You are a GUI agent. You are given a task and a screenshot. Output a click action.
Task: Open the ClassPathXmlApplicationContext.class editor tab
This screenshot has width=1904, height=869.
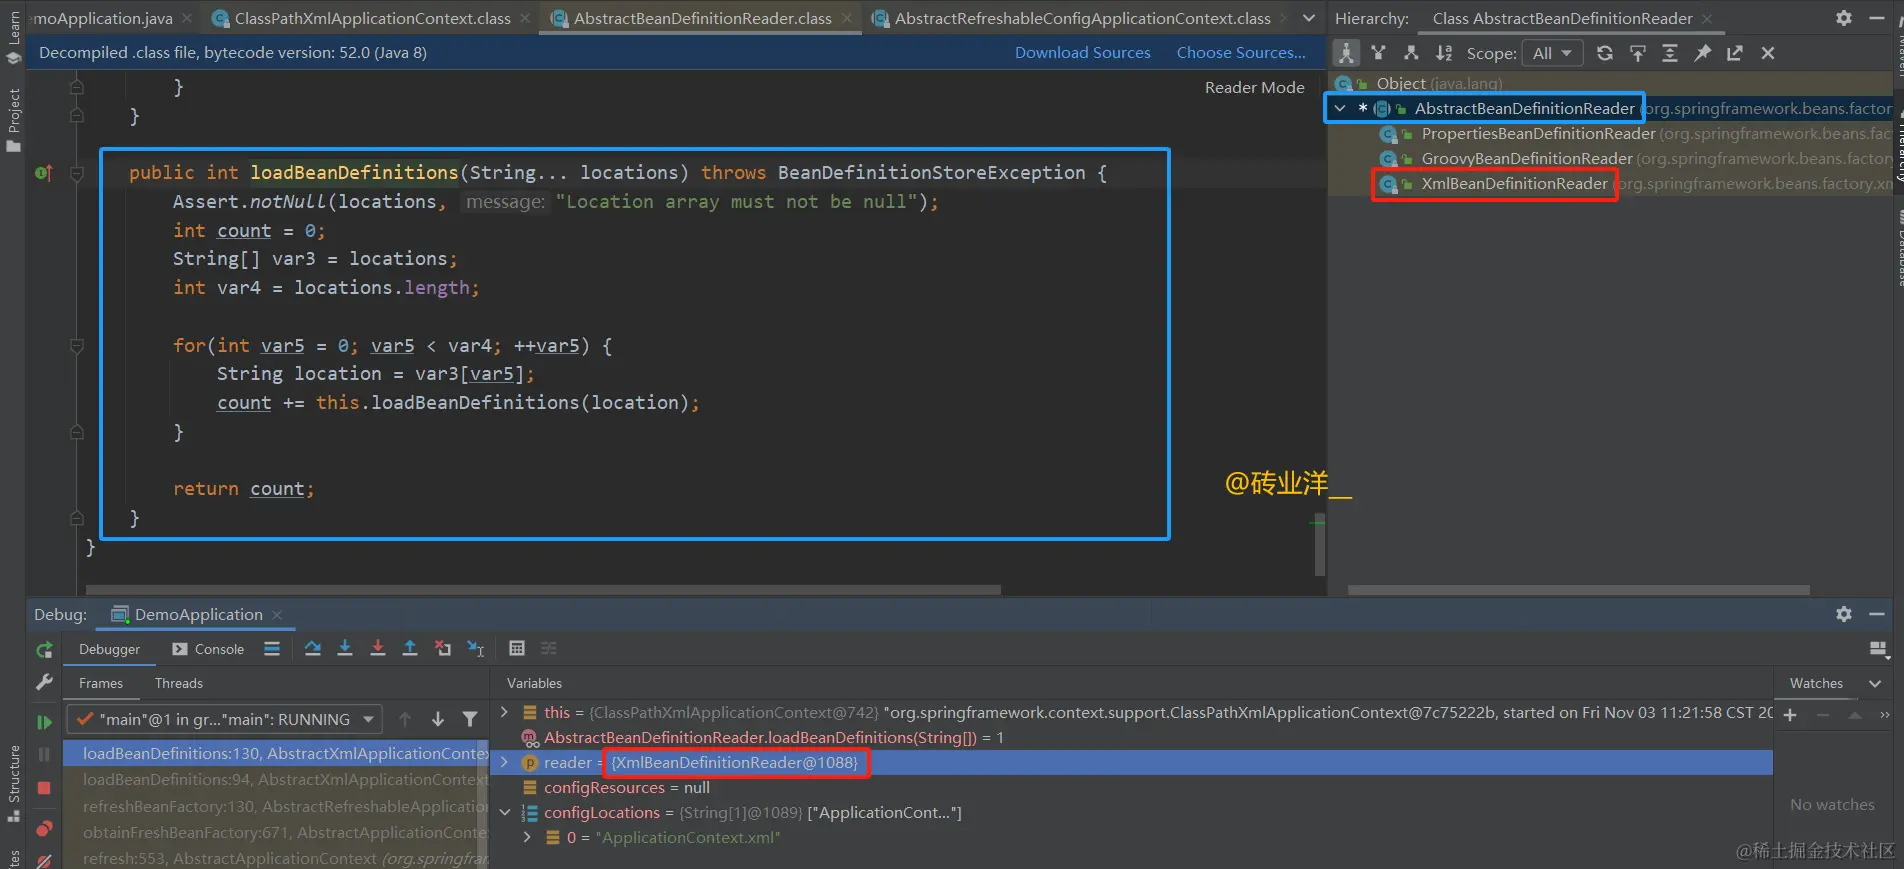(372, 18)
